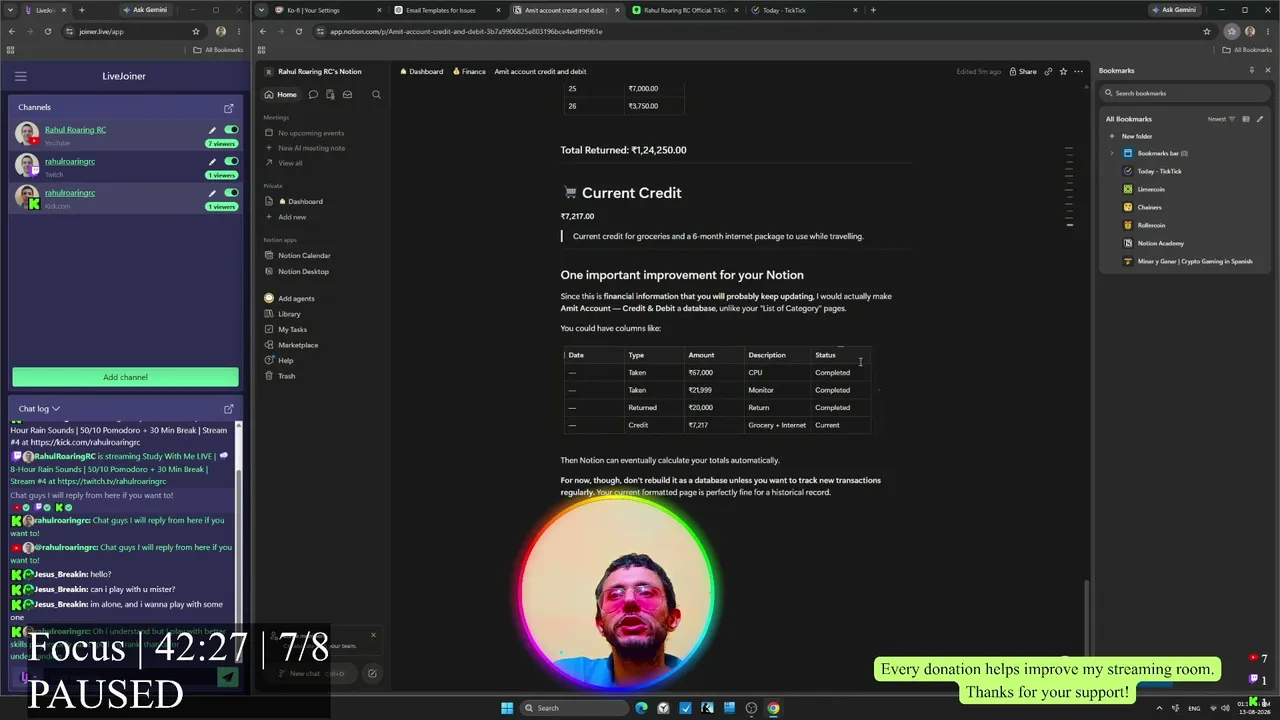The height and width of the screenshot is (720, 1280).
Task: Switch to Rahul Roaring RC Official TikTok tab
Action: tap(686, 10)
